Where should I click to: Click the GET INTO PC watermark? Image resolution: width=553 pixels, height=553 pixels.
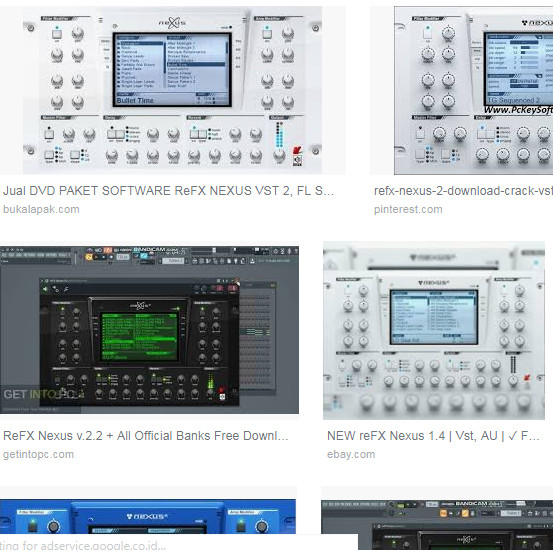pos(44,394)
